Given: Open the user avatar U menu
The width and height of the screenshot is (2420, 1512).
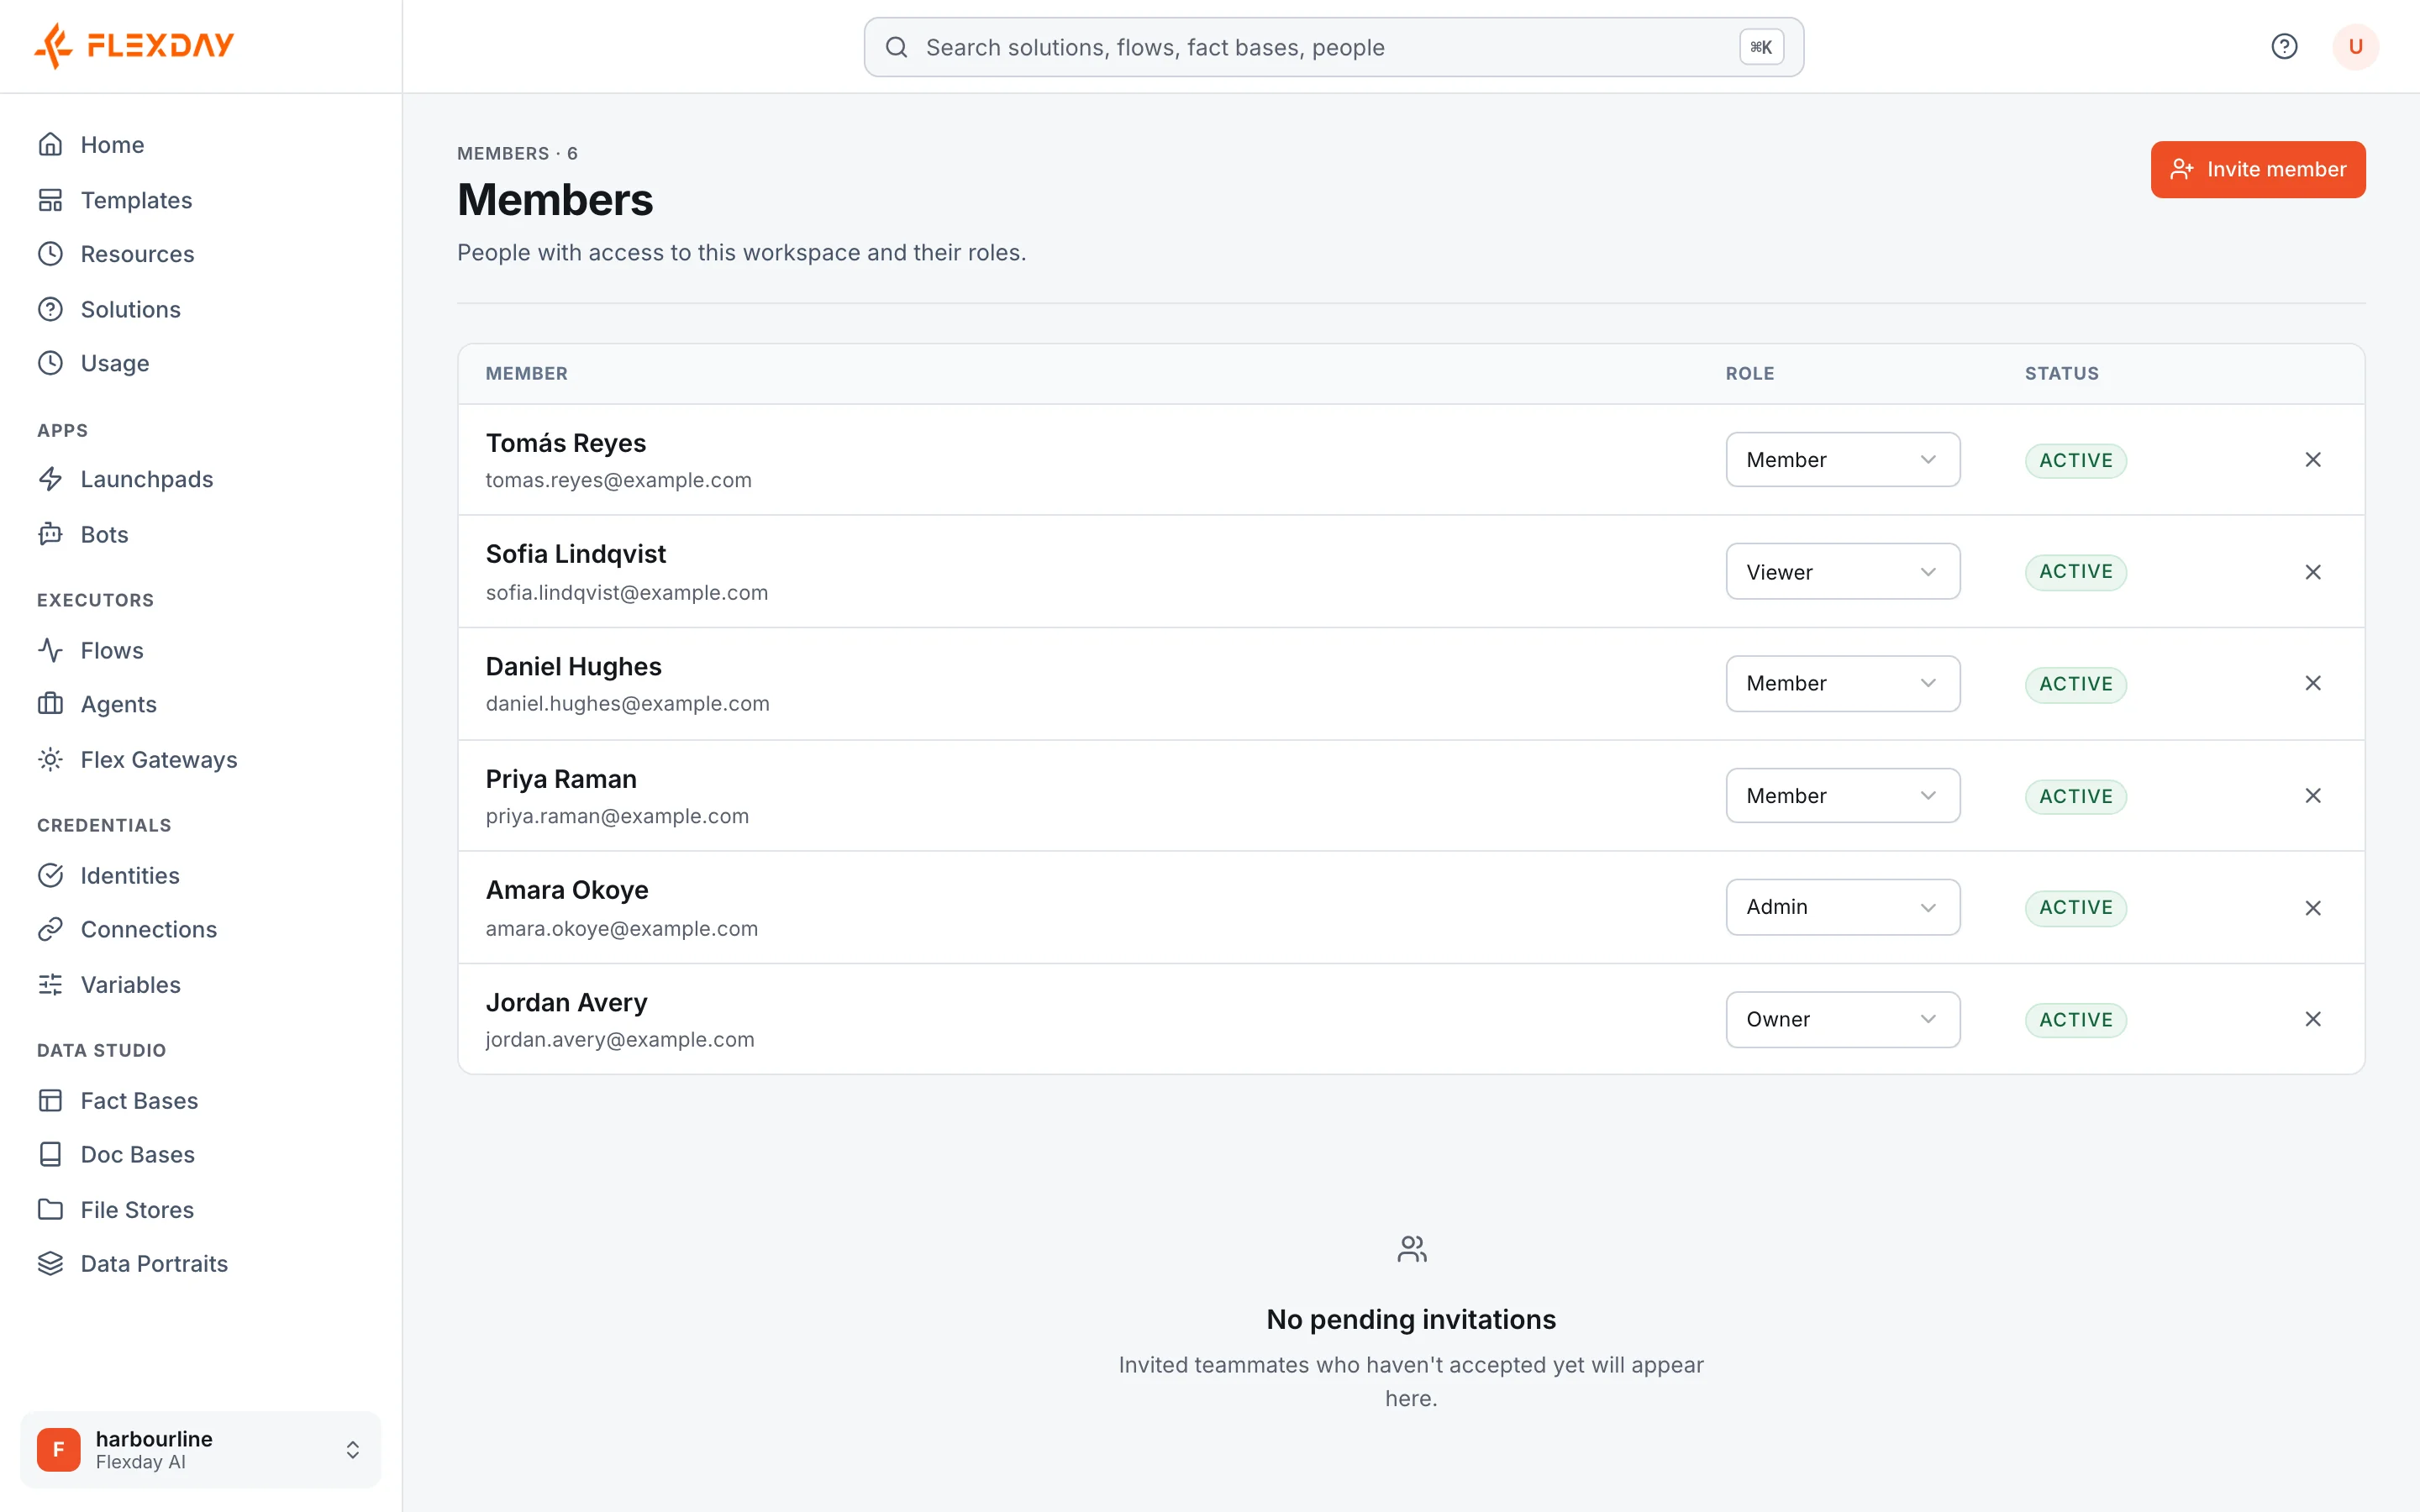Looking at the screenshot, I should click(2355, 47).
